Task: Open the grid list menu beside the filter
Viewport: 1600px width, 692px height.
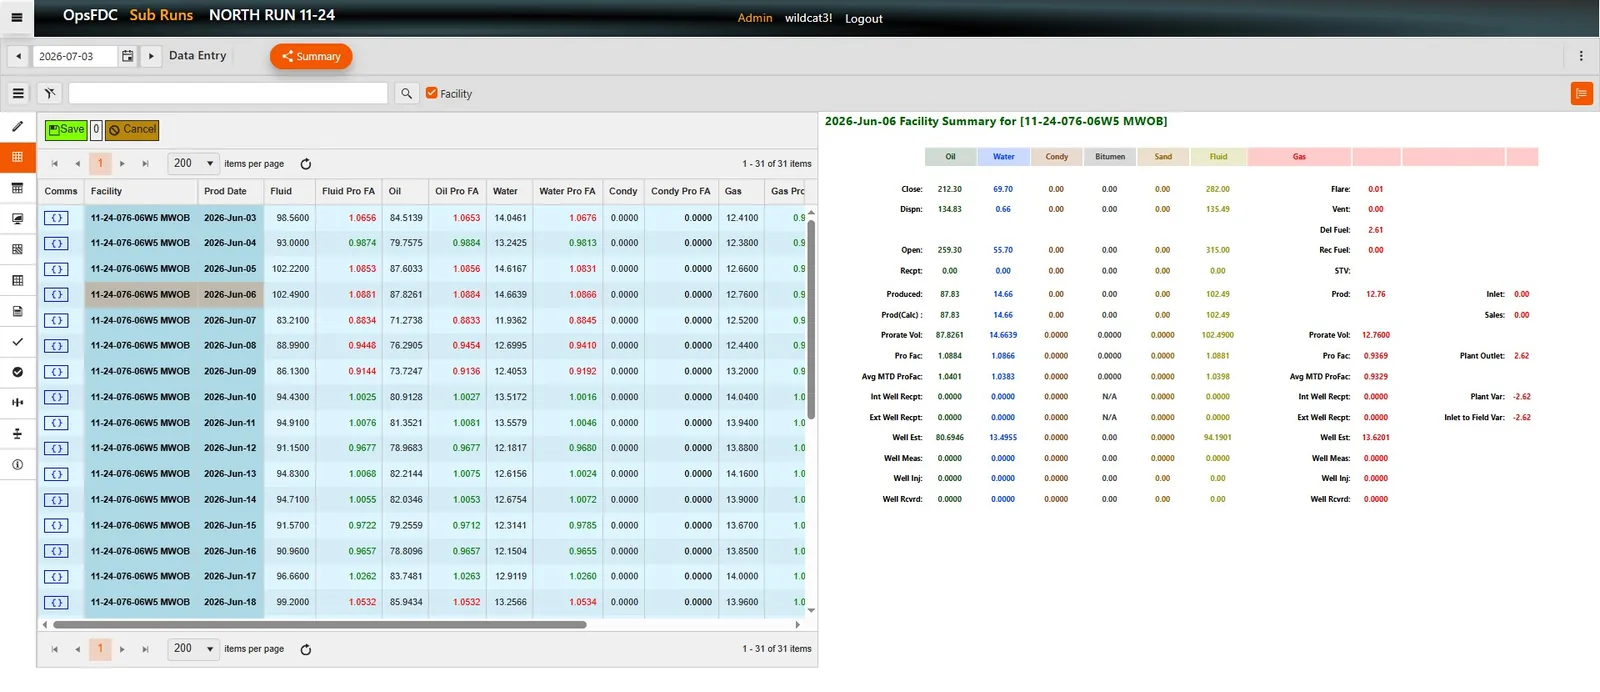Action: [18, 93]
